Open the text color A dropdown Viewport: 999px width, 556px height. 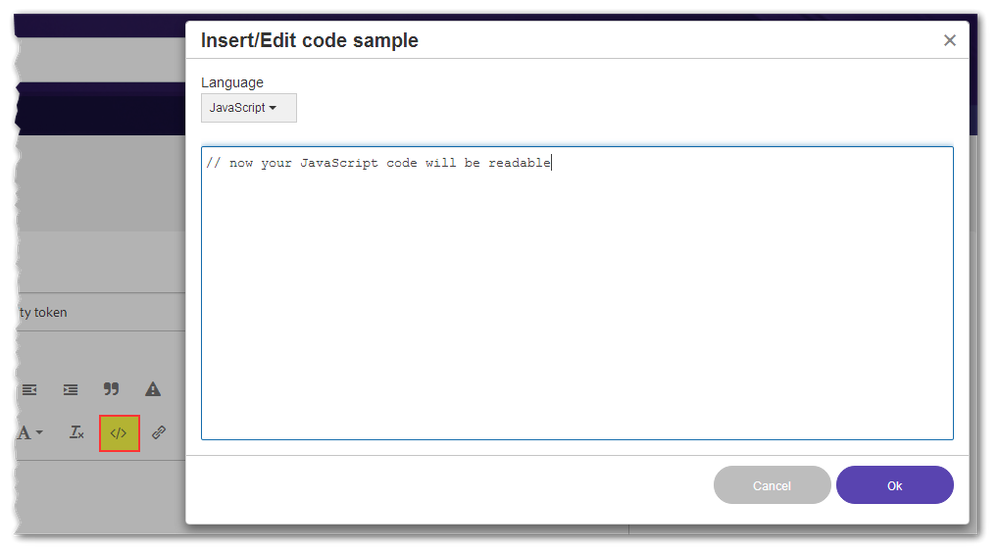pyautogui.click(x=30, y=433)
